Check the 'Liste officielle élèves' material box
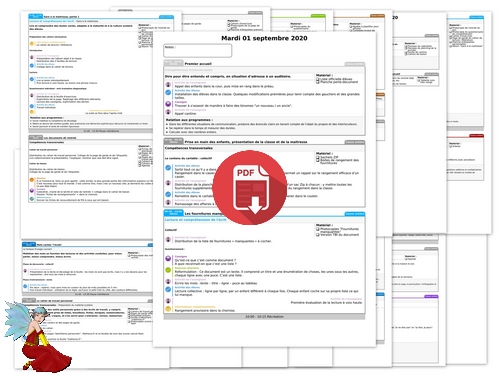 click(x=318, y=79)
